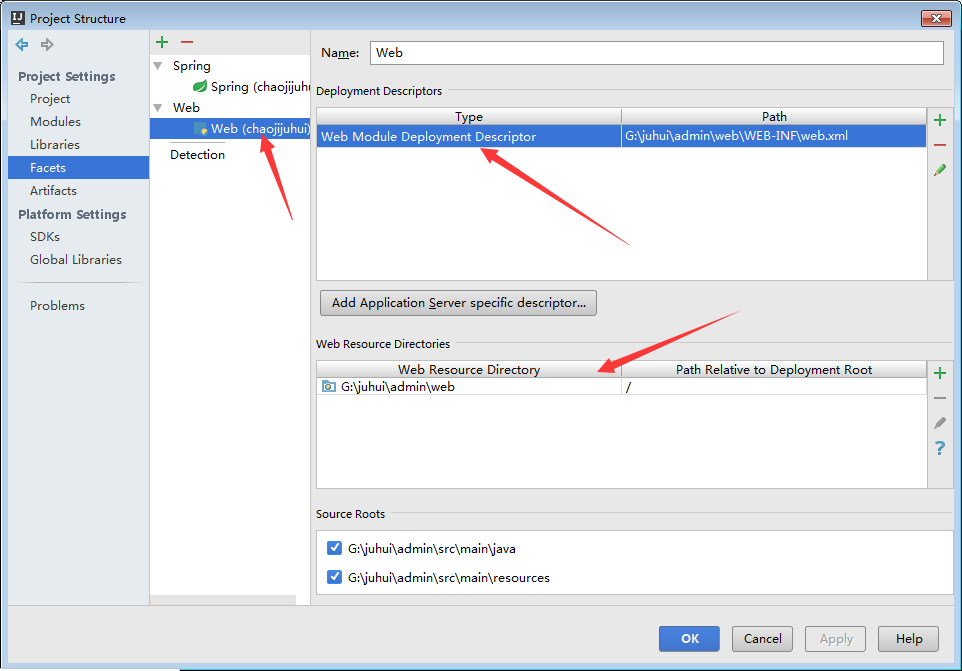Remove web resource directory minus icon
962x671 pixels.
(939, 398)
